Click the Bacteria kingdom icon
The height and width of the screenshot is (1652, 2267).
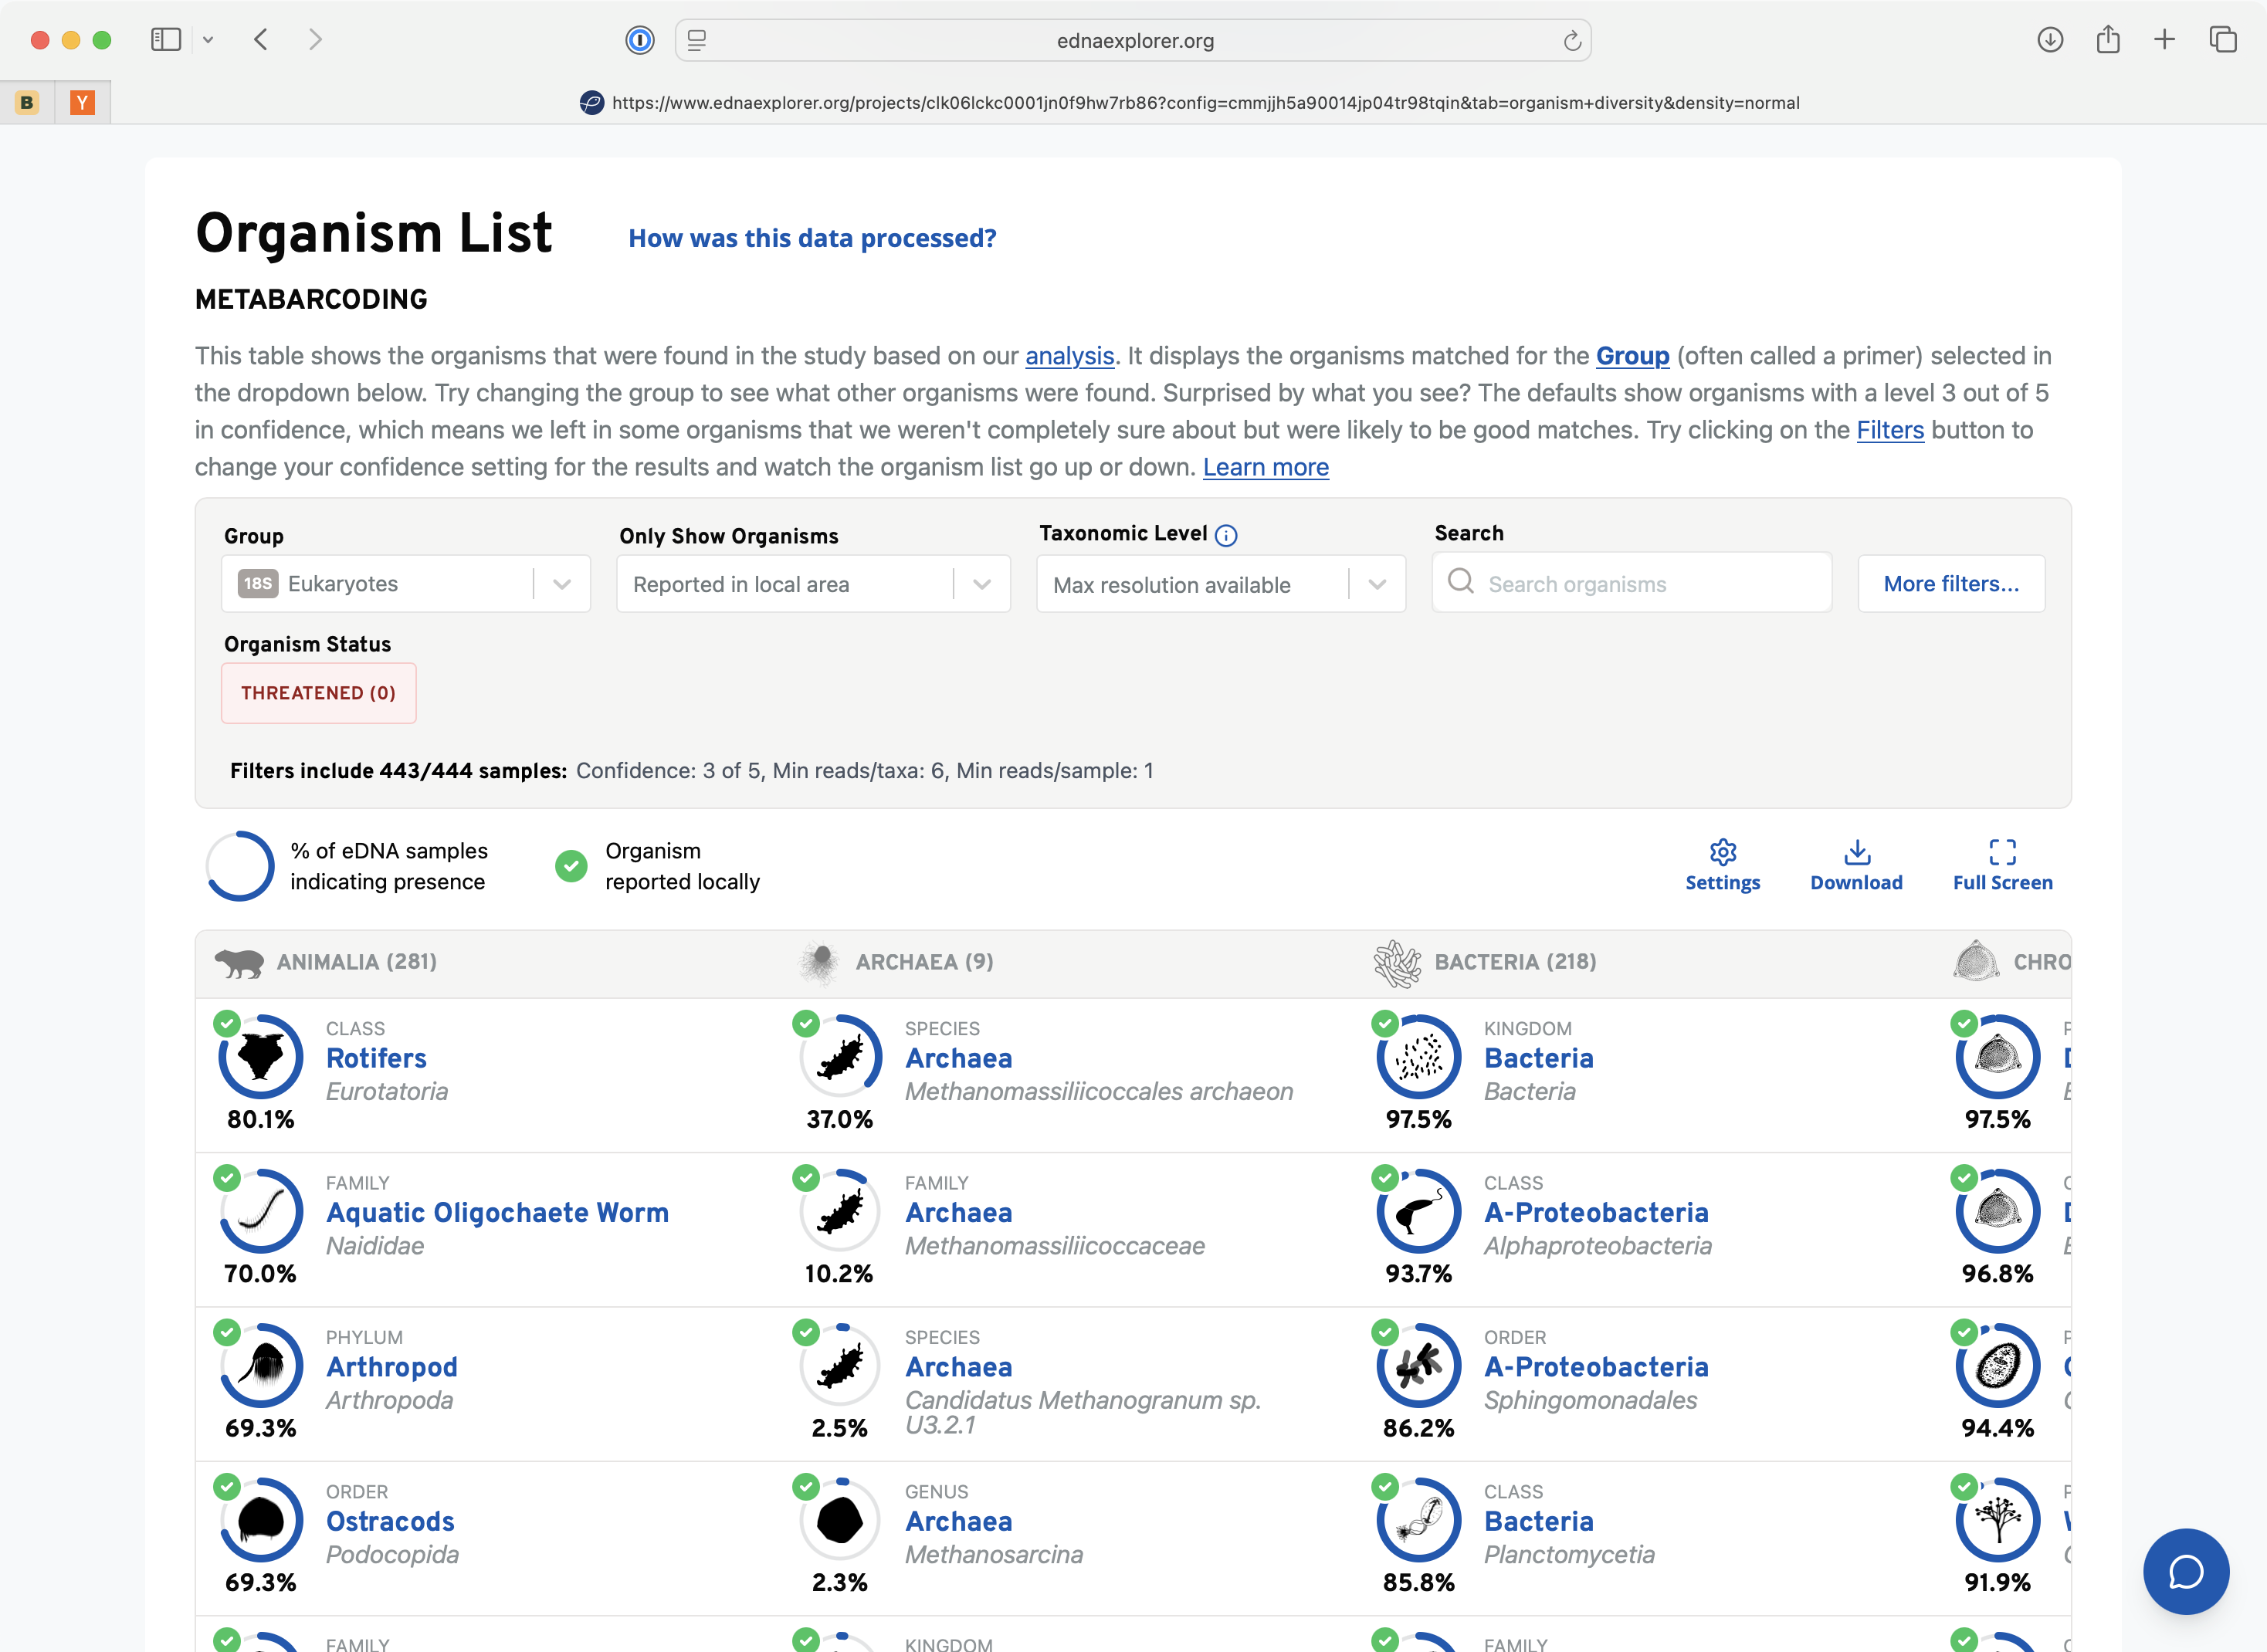tap(1419, 1056)
